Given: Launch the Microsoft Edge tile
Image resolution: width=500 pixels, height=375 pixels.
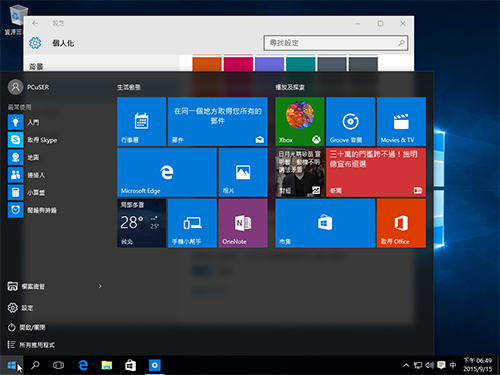Looking at the screenshot, I should (x=167, y=172).
